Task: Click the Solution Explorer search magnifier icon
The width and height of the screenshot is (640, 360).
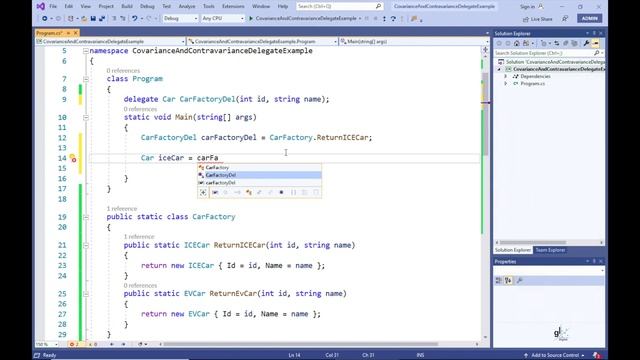Action: [x=596, y=53]
